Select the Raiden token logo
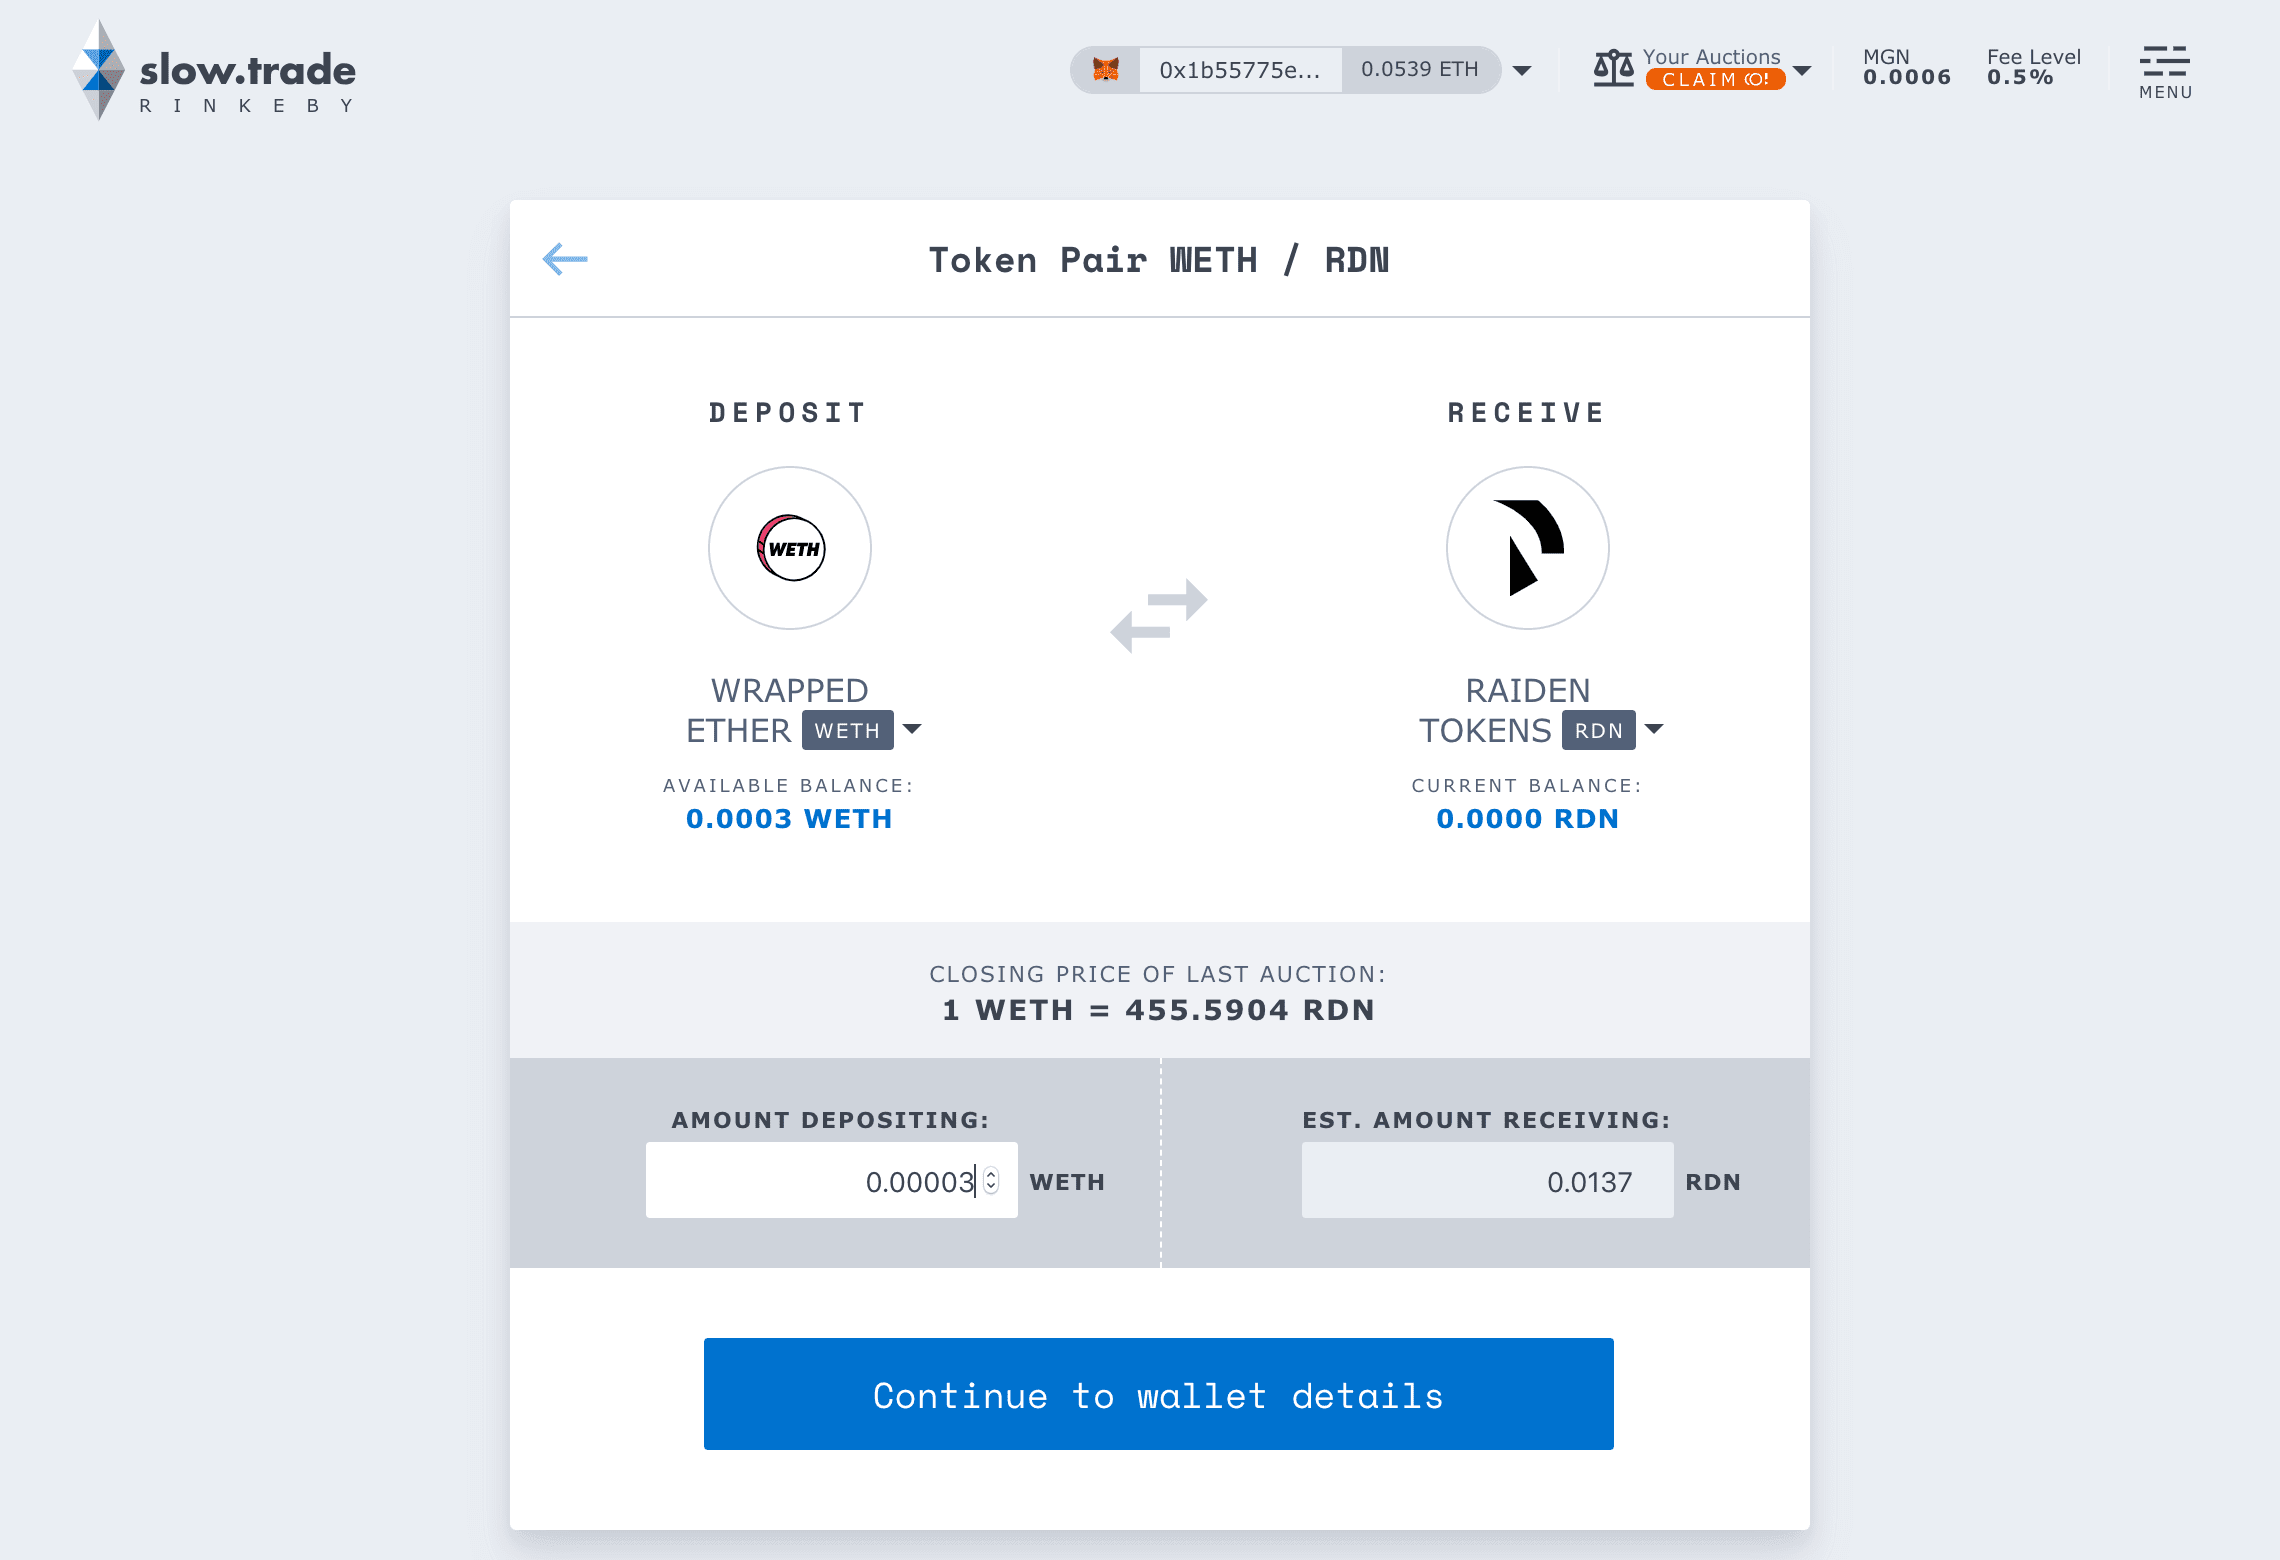The image size is (2280, 1560). (1527, 547)
